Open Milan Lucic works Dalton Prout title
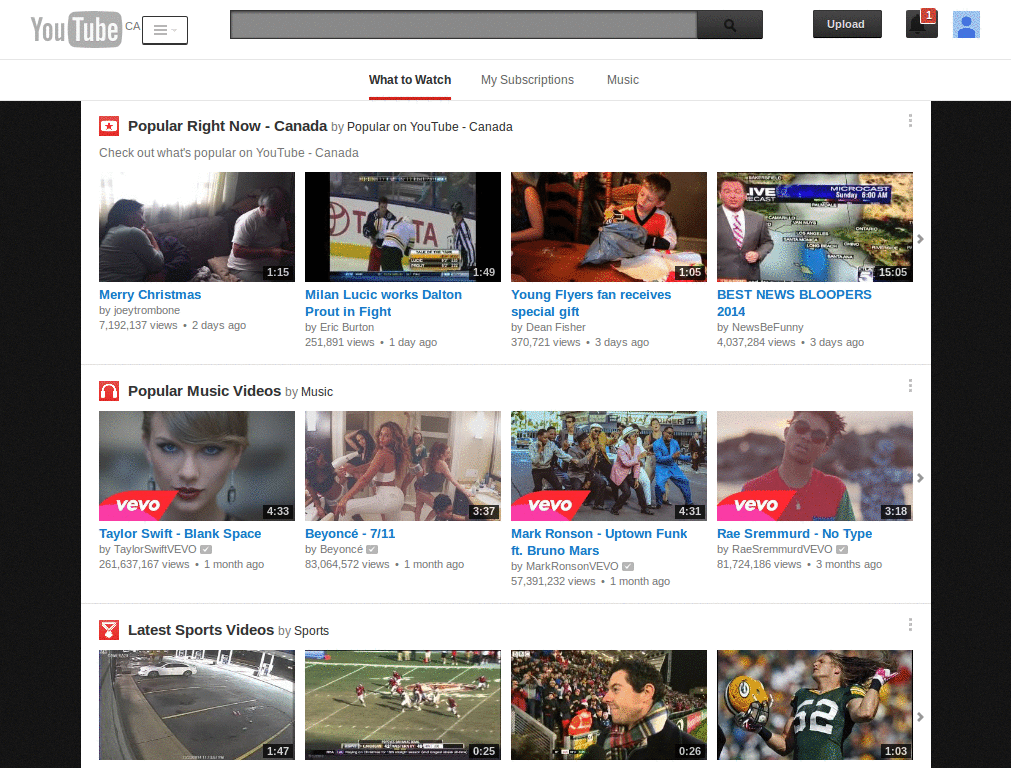This screenshot has width=1024, height=768. click(x=383, y=303)
